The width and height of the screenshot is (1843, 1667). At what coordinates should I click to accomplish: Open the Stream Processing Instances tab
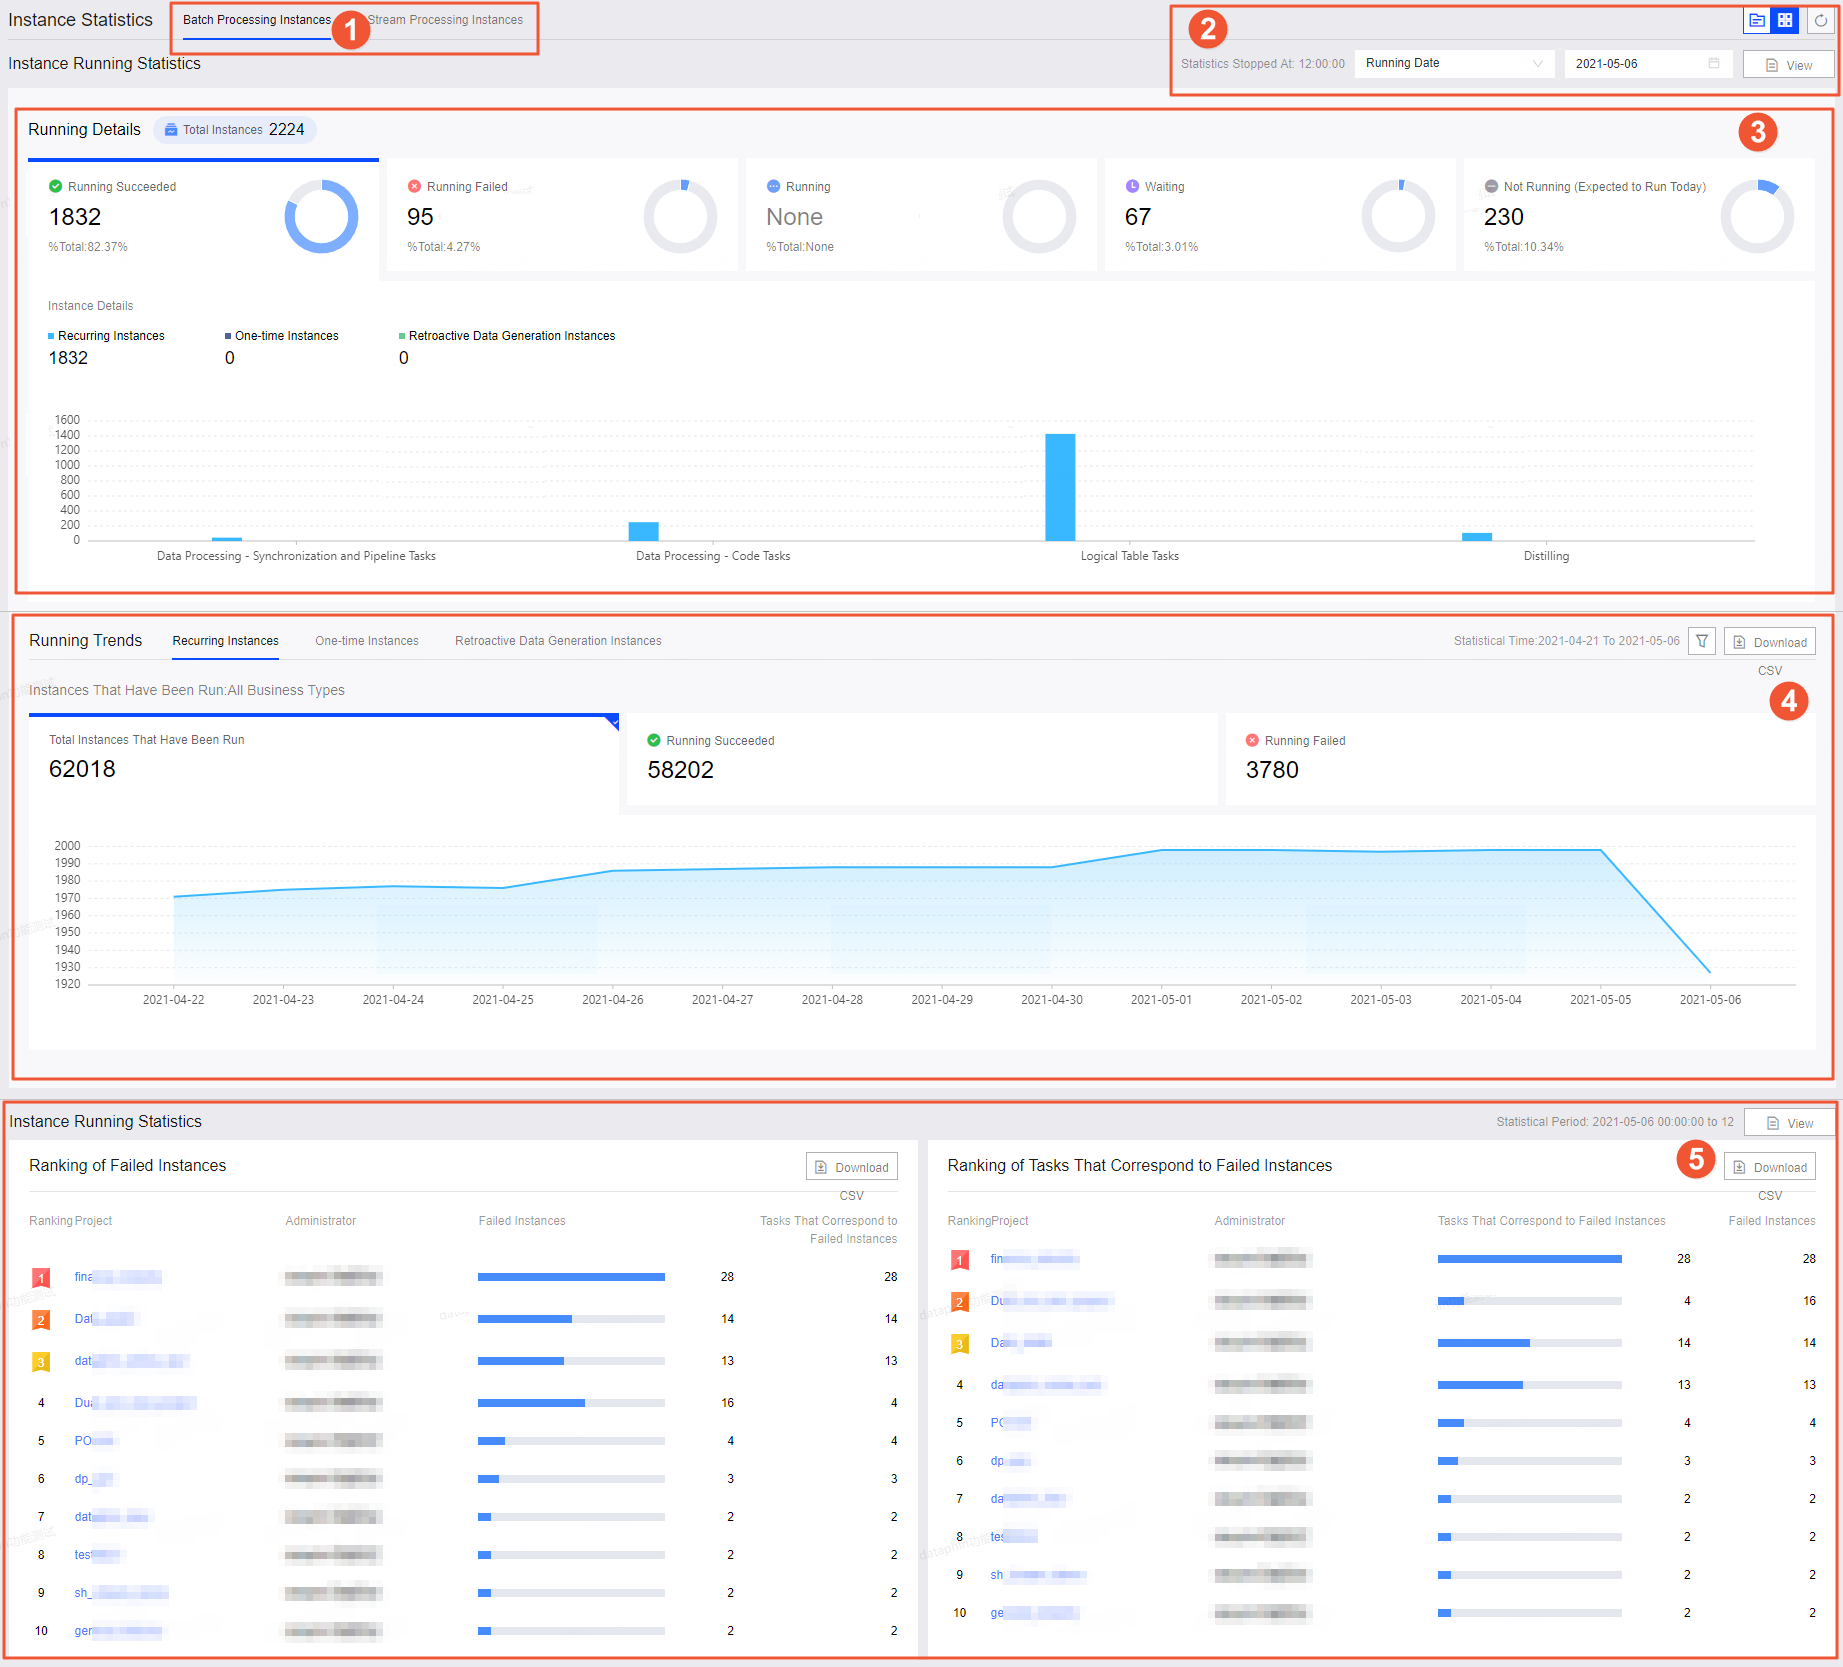[445, 20]
